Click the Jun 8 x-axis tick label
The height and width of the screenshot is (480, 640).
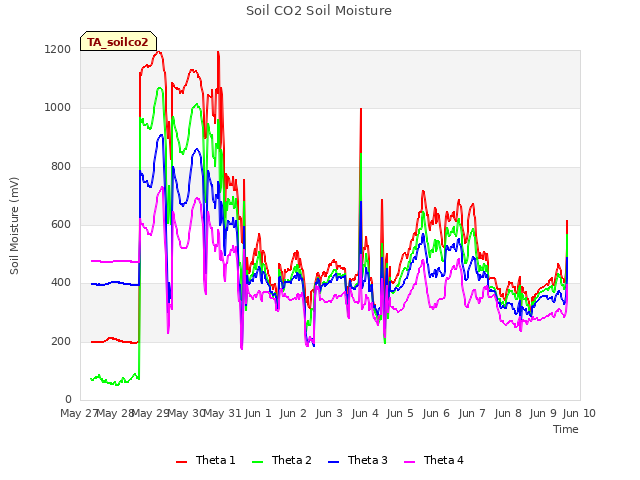pyautogui.click(x=508, y=413)
